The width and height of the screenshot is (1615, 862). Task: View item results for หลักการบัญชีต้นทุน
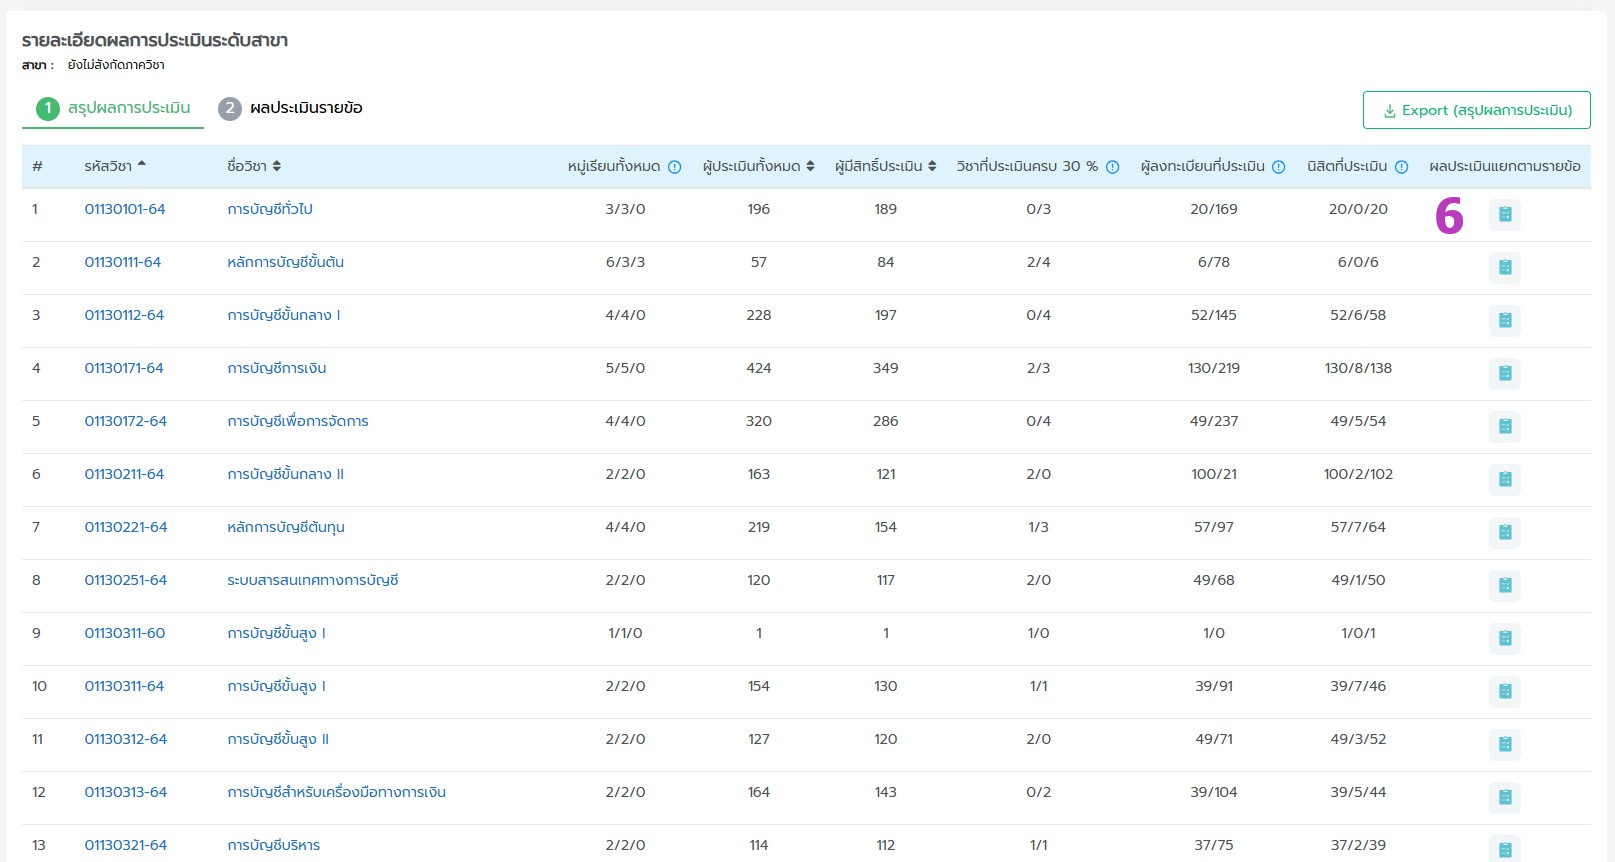coord(1504,533)
